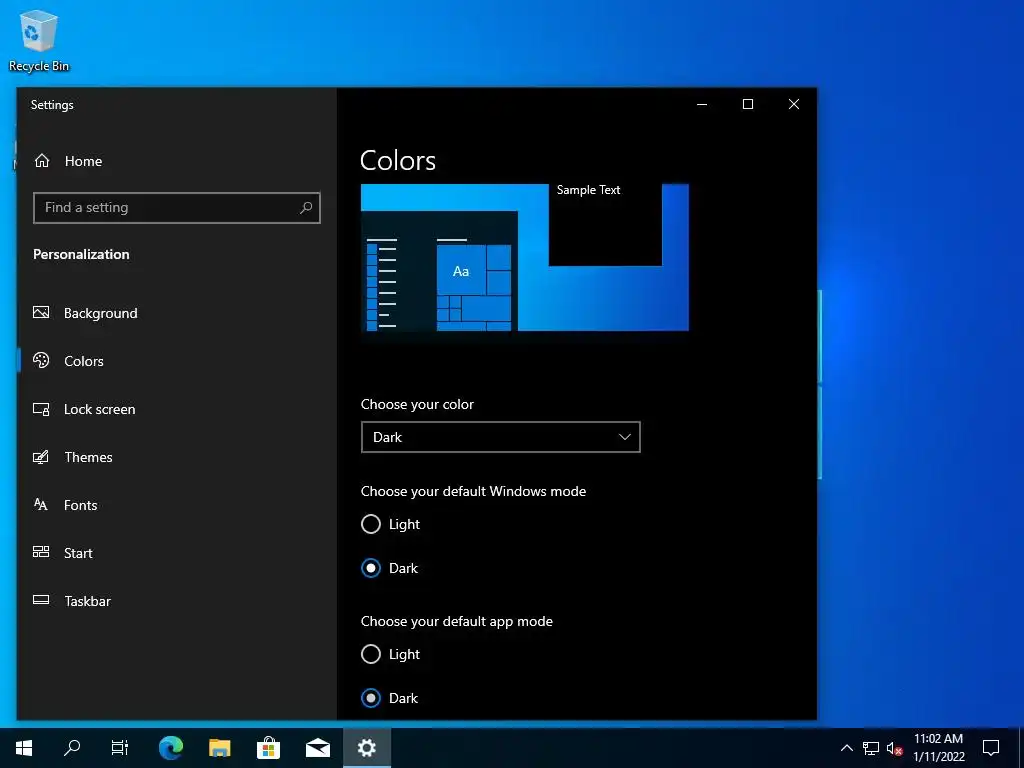Screen dimensions: 1024x768
Task: Select Dark for default Windows mode
Action: tap(371, 568)
